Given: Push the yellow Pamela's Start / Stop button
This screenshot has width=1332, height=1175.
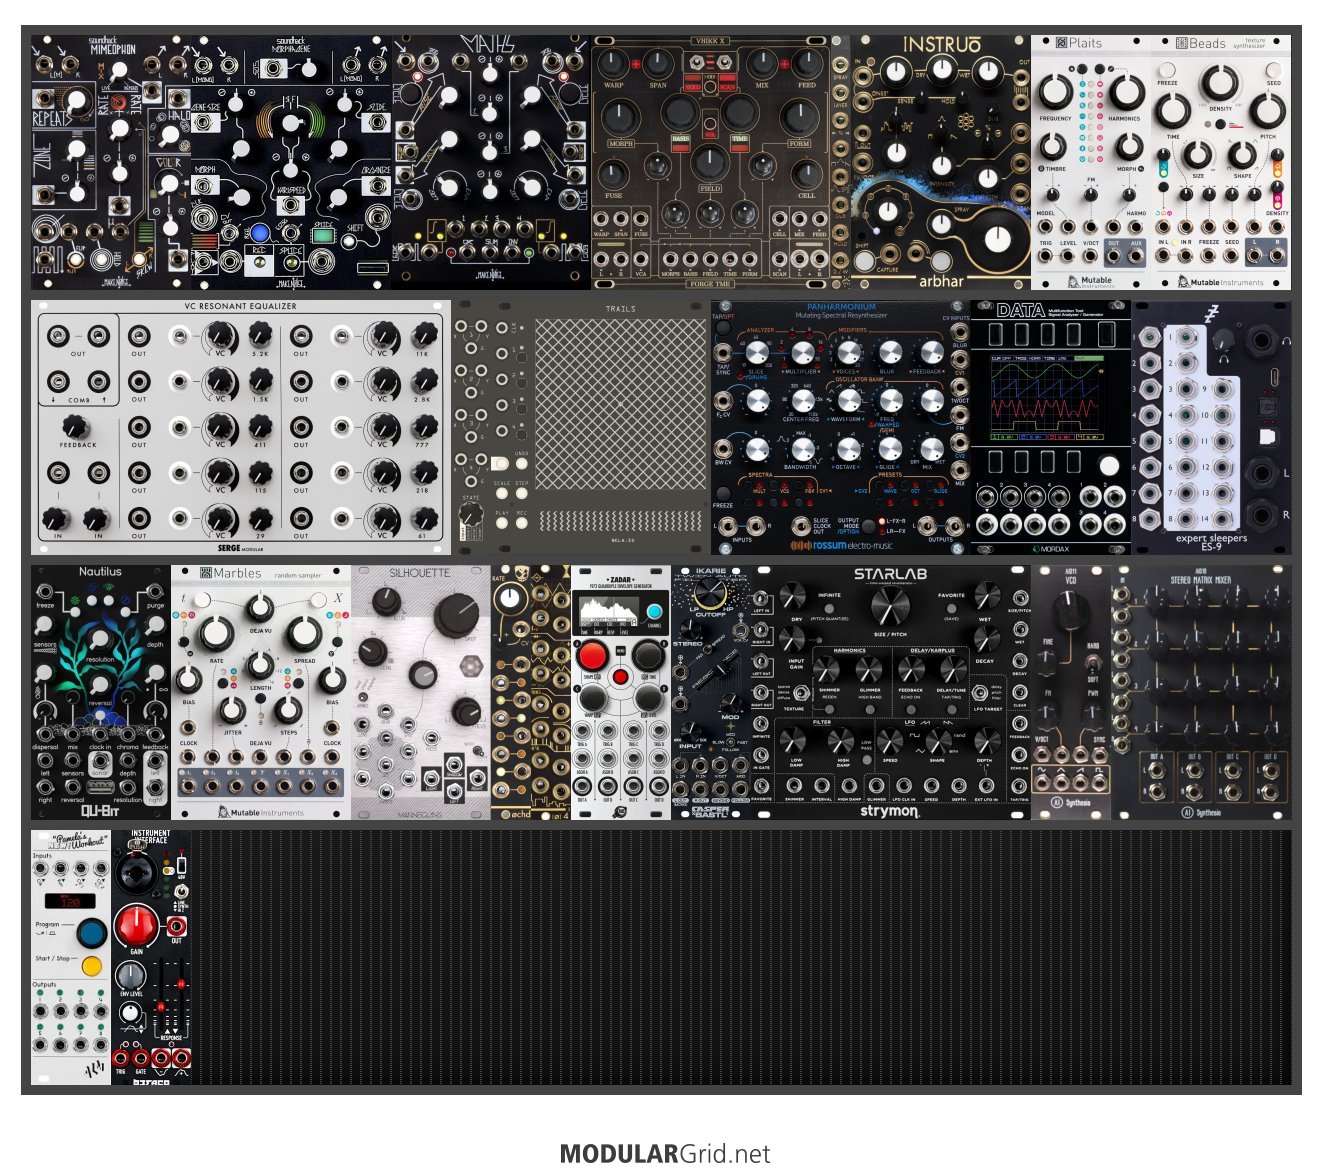Looking at the screenshot, I should (91, 967).
